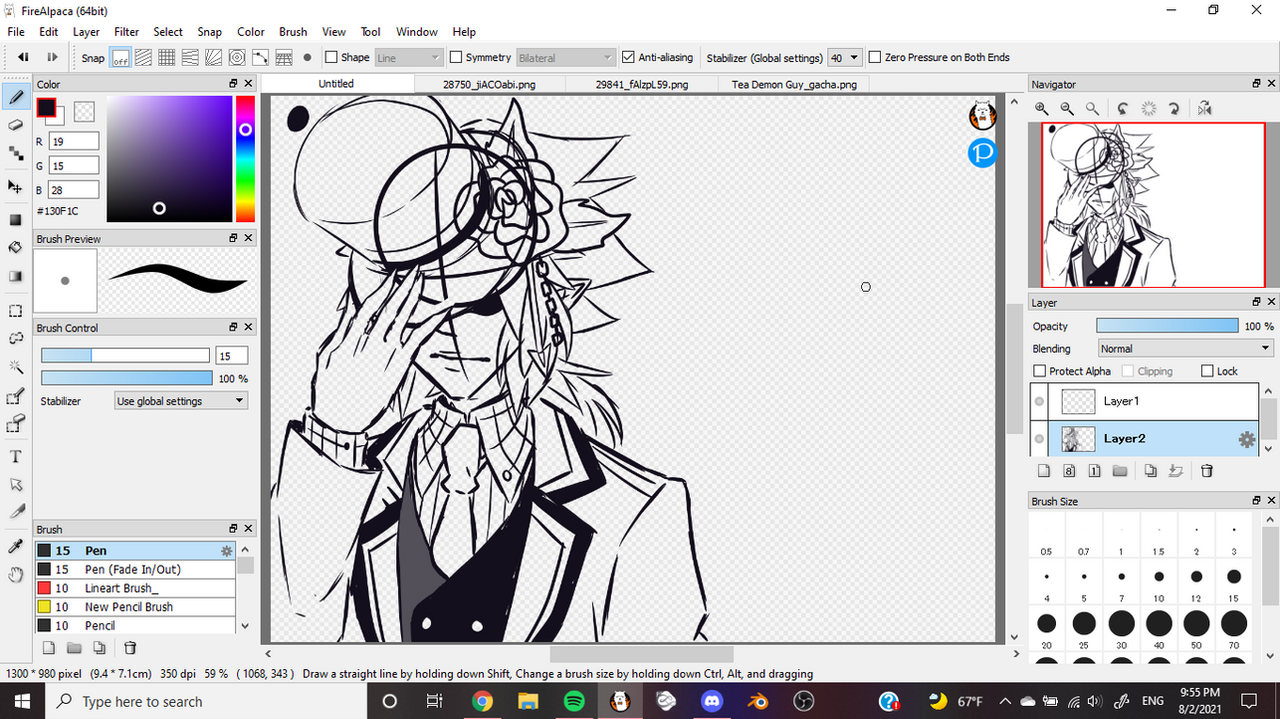Open the Blending mode dropdown

(1185, 349)
